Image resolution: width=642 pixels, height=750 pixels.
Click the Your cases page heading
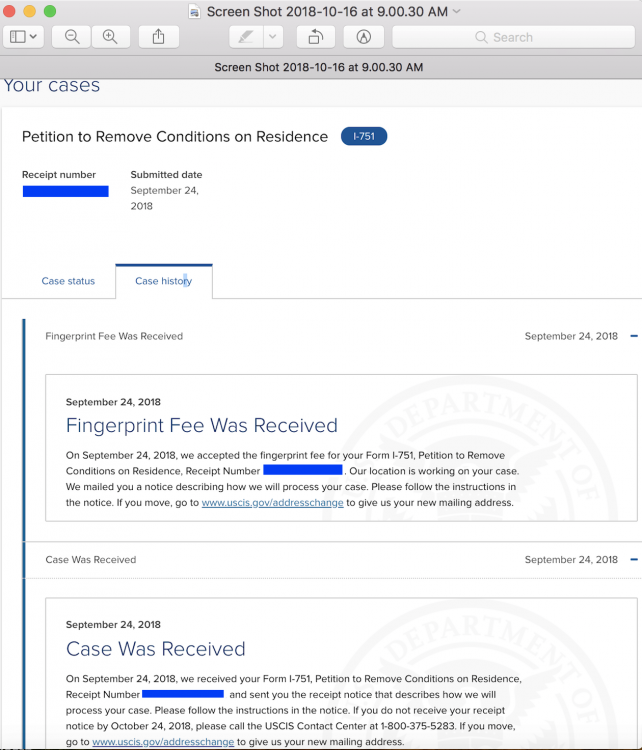coord(52,85)
